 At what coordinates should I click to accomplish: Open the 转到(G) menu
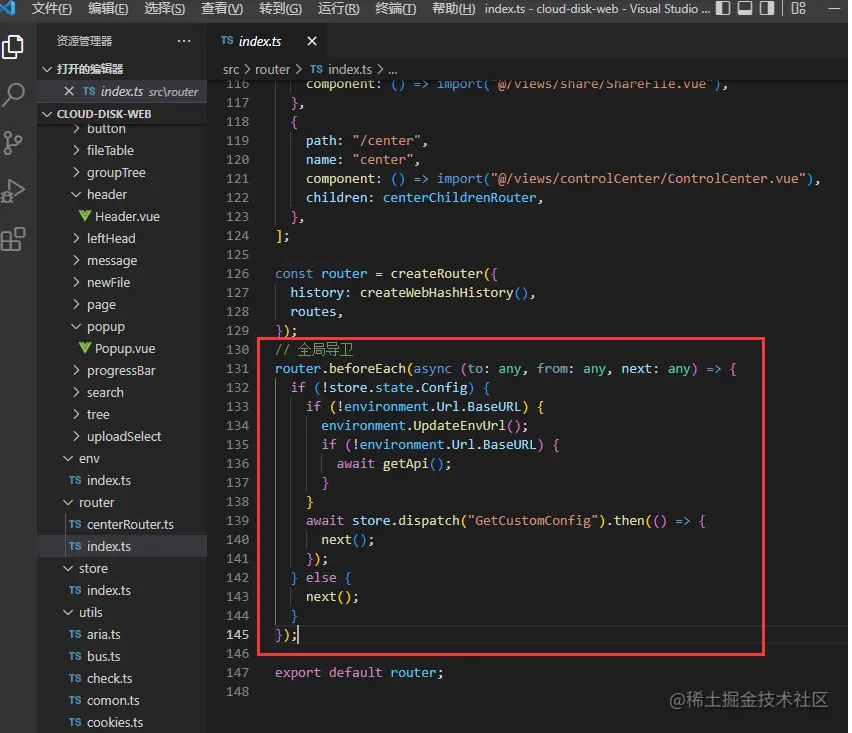click(280, 9)
